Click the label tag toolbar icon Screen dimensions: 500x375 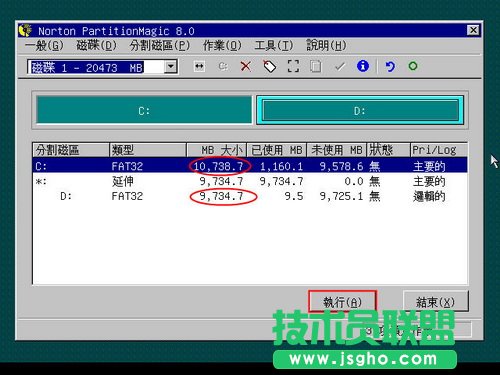[x=269, y=66]
